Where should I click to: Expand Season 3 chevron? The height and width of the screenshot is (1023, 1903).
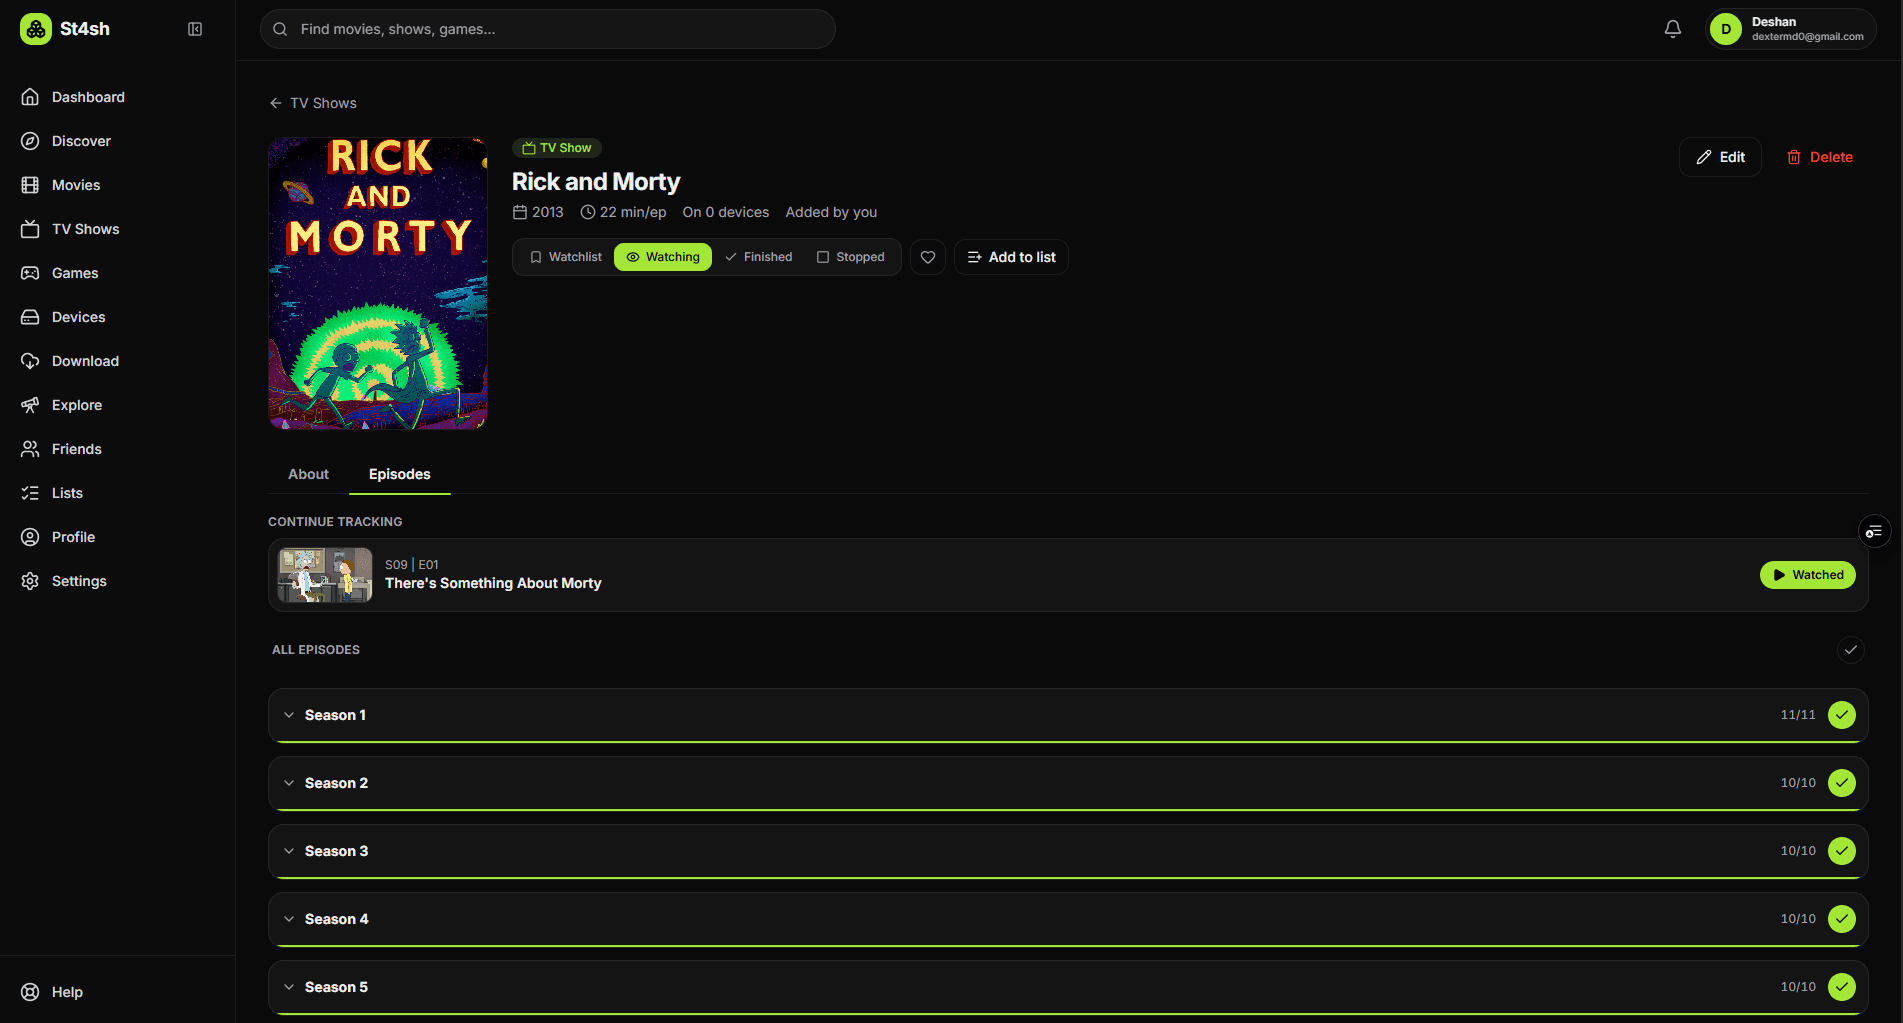pyautogui.click(x=289, y=851)
